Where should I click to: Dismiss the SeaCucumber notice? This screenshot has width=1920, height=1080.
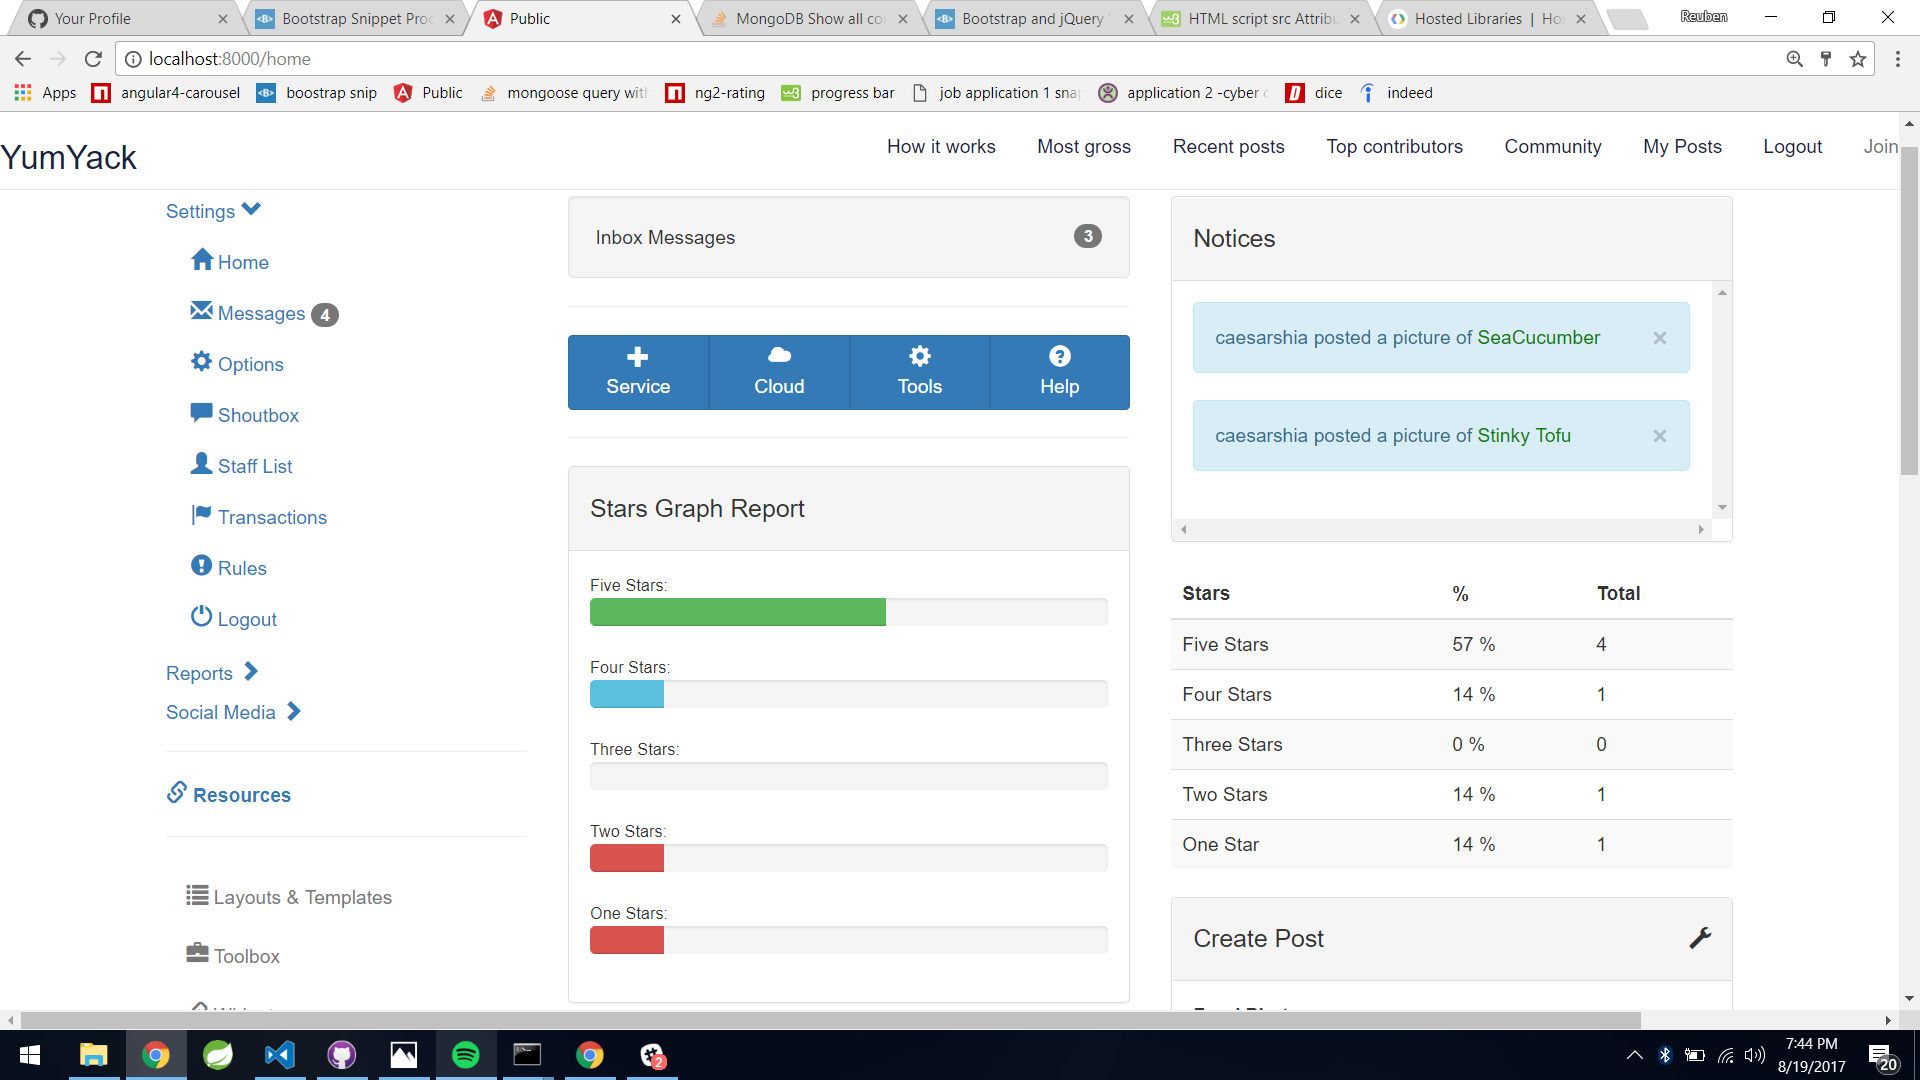tap(1660, 338)
